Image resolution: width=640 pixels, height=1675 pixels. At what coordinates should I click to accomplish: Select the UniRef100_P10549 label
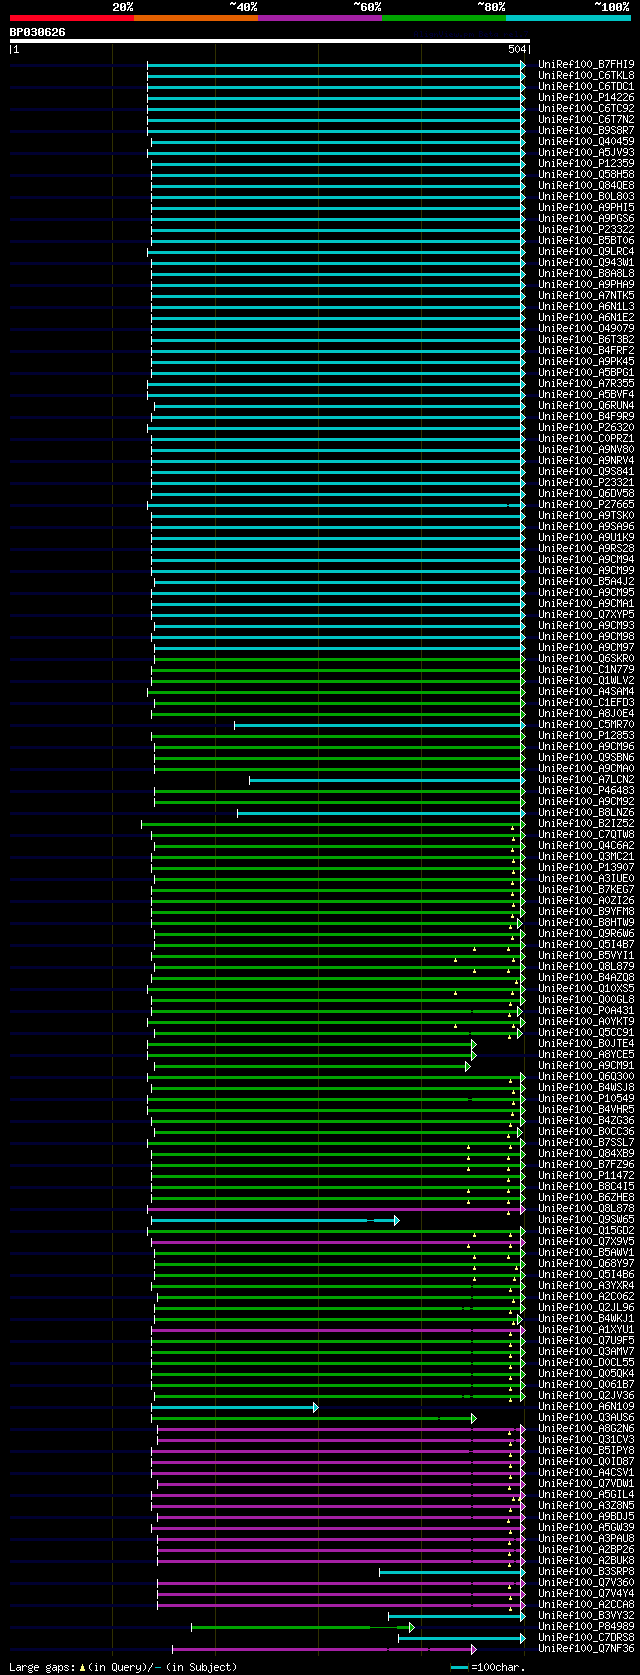[x=586, y=1098]
